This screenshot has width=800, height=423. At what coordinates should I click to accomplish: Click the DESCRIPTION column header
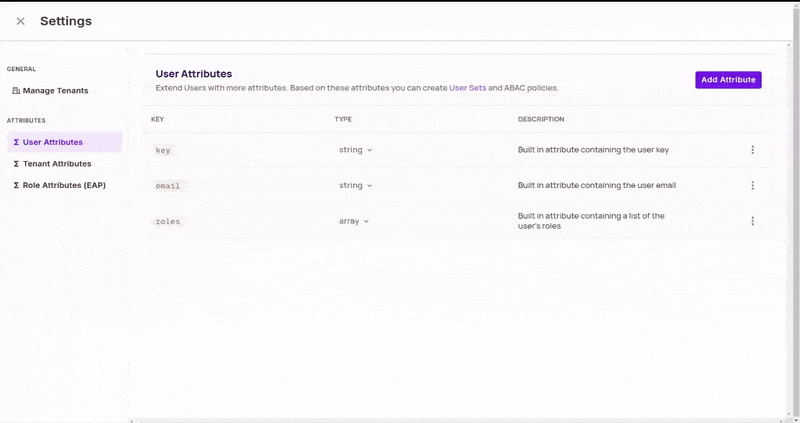(541, 119)
